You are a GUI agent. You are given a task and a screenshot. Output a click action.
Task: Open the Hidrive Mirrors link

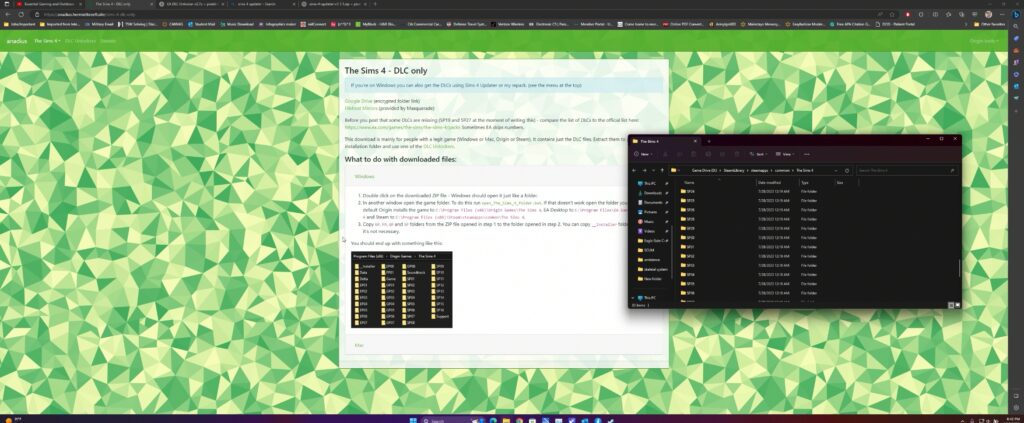pyautogui.click(x=360, y=108)
